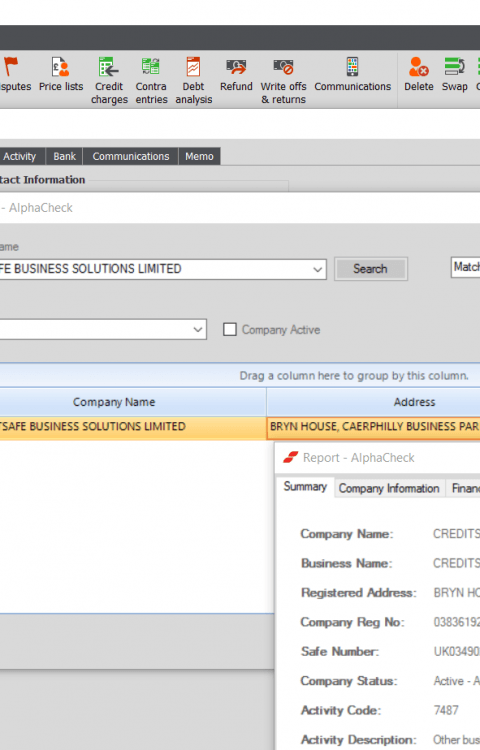Open Communications phone icon in toolbar
Screen dimensions: 480x750
(352, 66)
